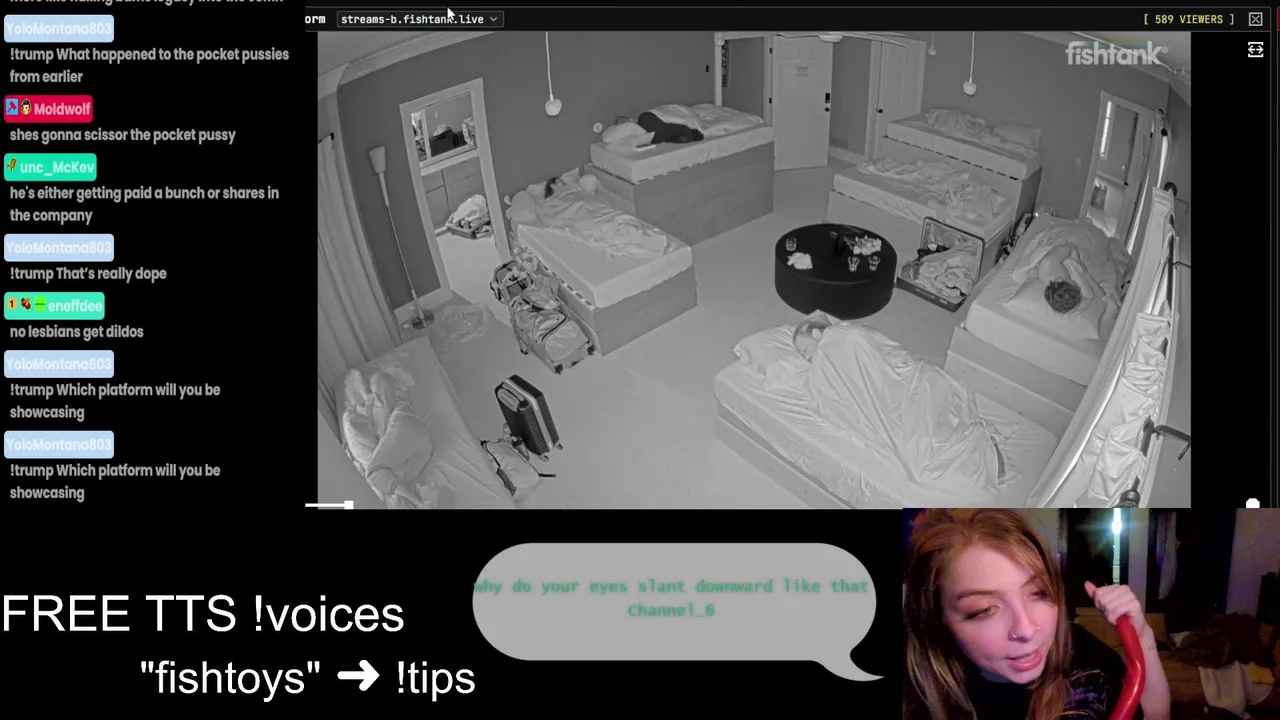This screenshot has height=720, width=1280.
Task: Open the streams-b.fishtank.live server dropdown
Action: coord(419,19)
